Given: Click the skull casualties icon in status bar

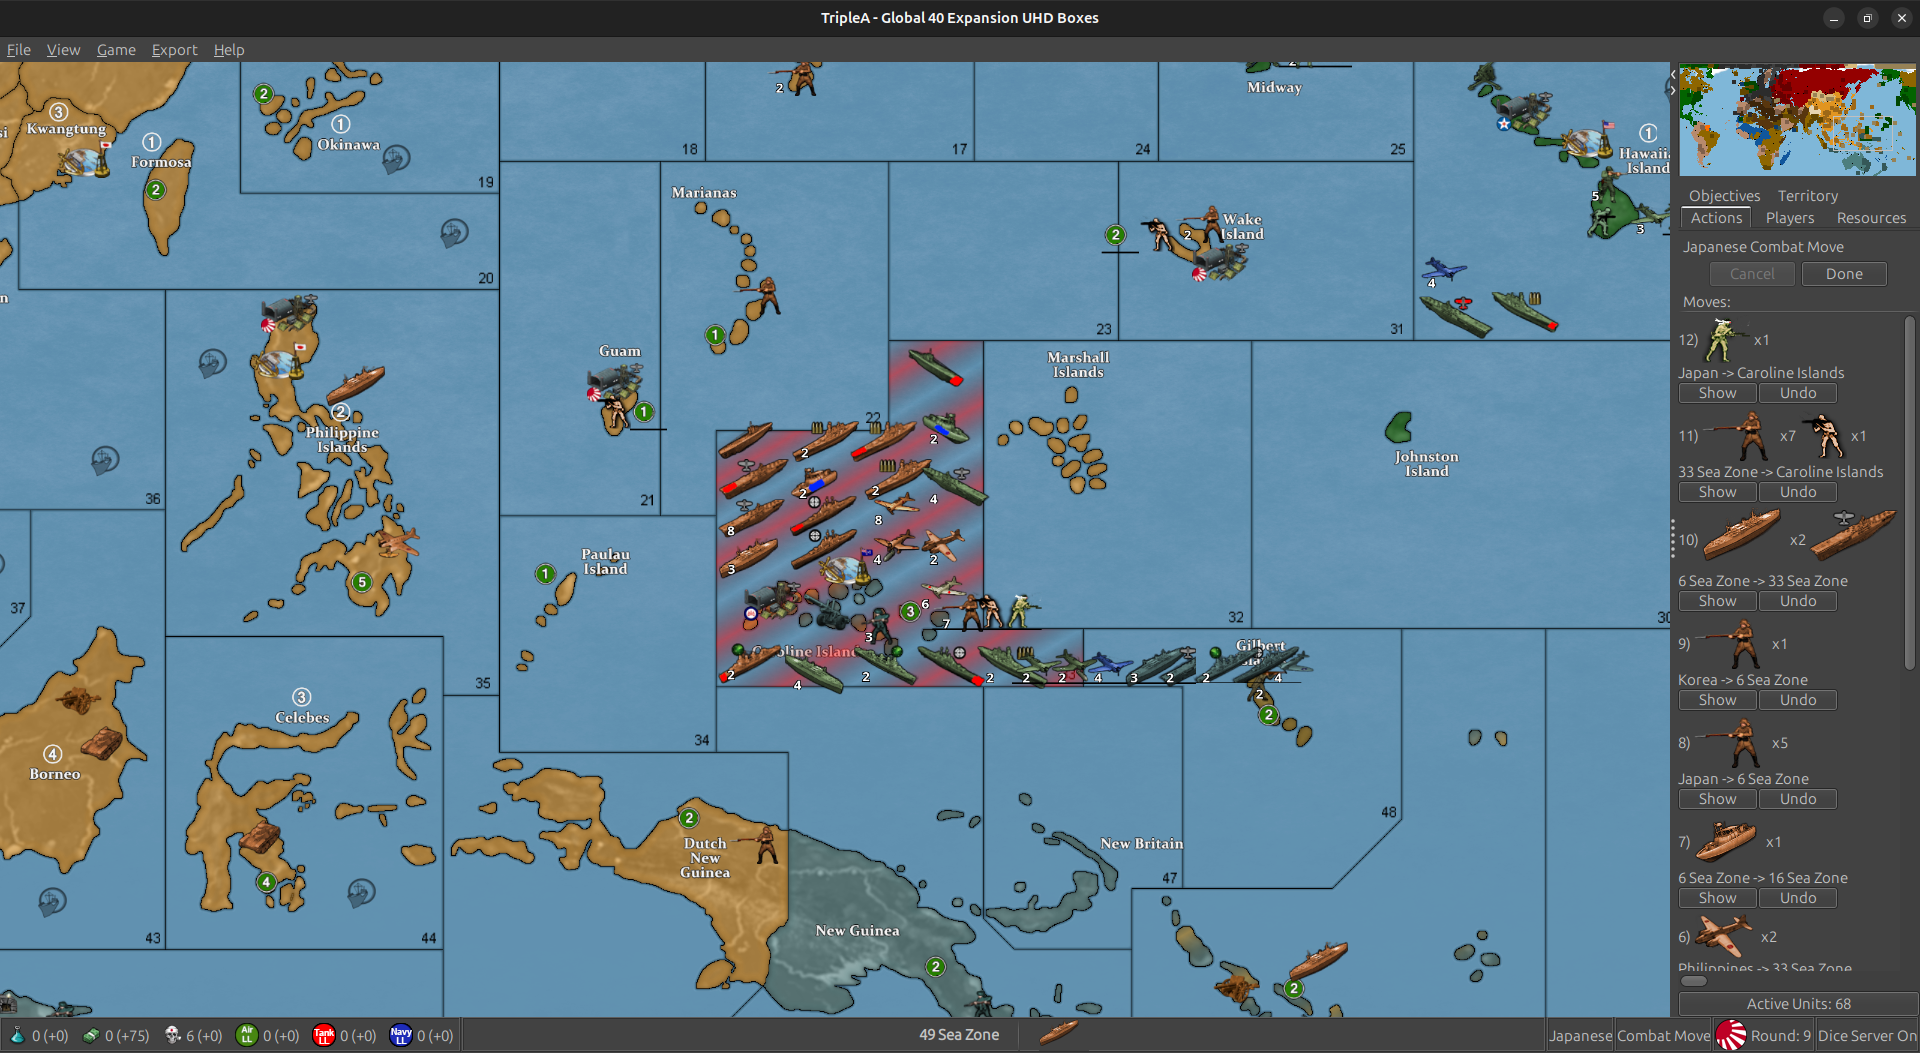Looking at the screenshot, I should tap(170, 1036).
